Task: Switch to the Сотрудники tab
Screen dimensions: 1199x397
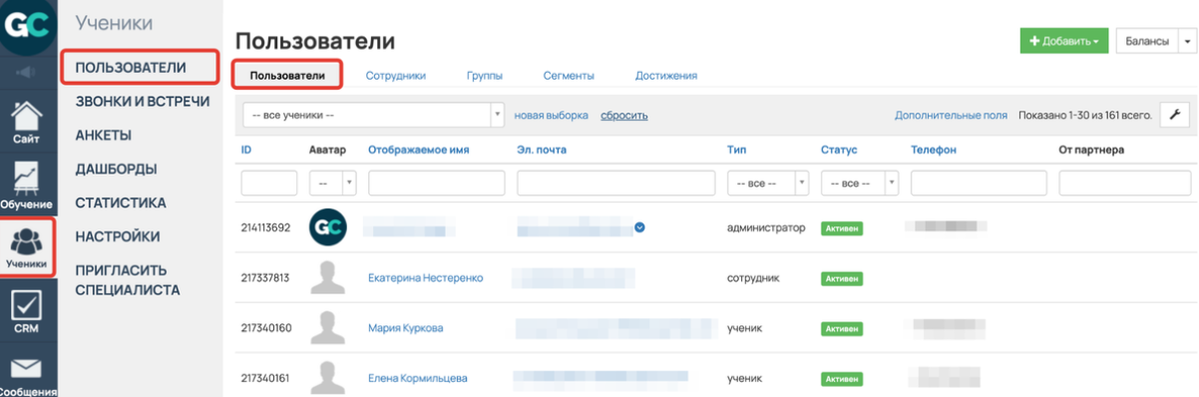Action: coord(395,76)
